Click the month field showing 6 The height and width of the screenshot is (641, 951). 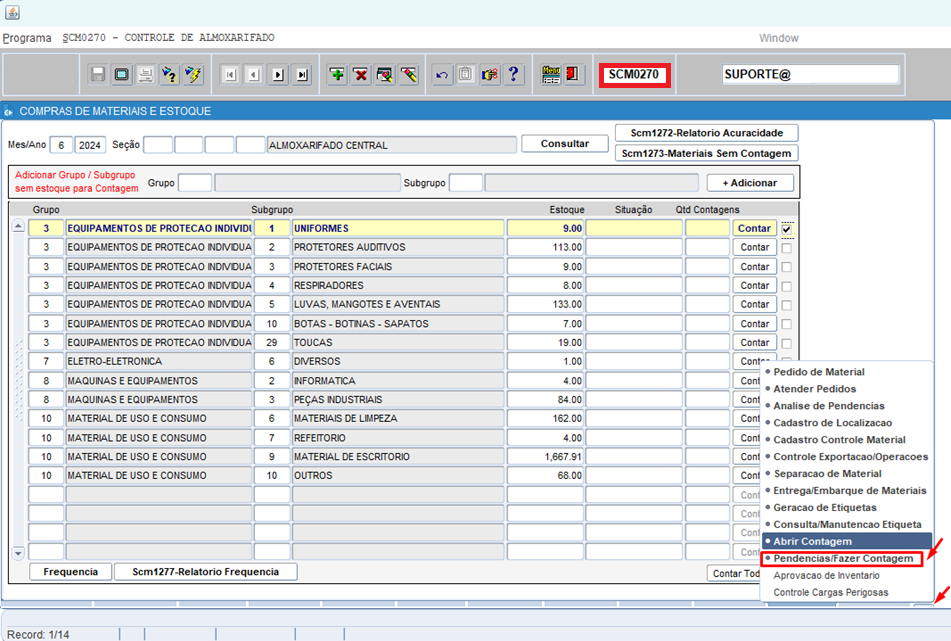click(61, 146)
